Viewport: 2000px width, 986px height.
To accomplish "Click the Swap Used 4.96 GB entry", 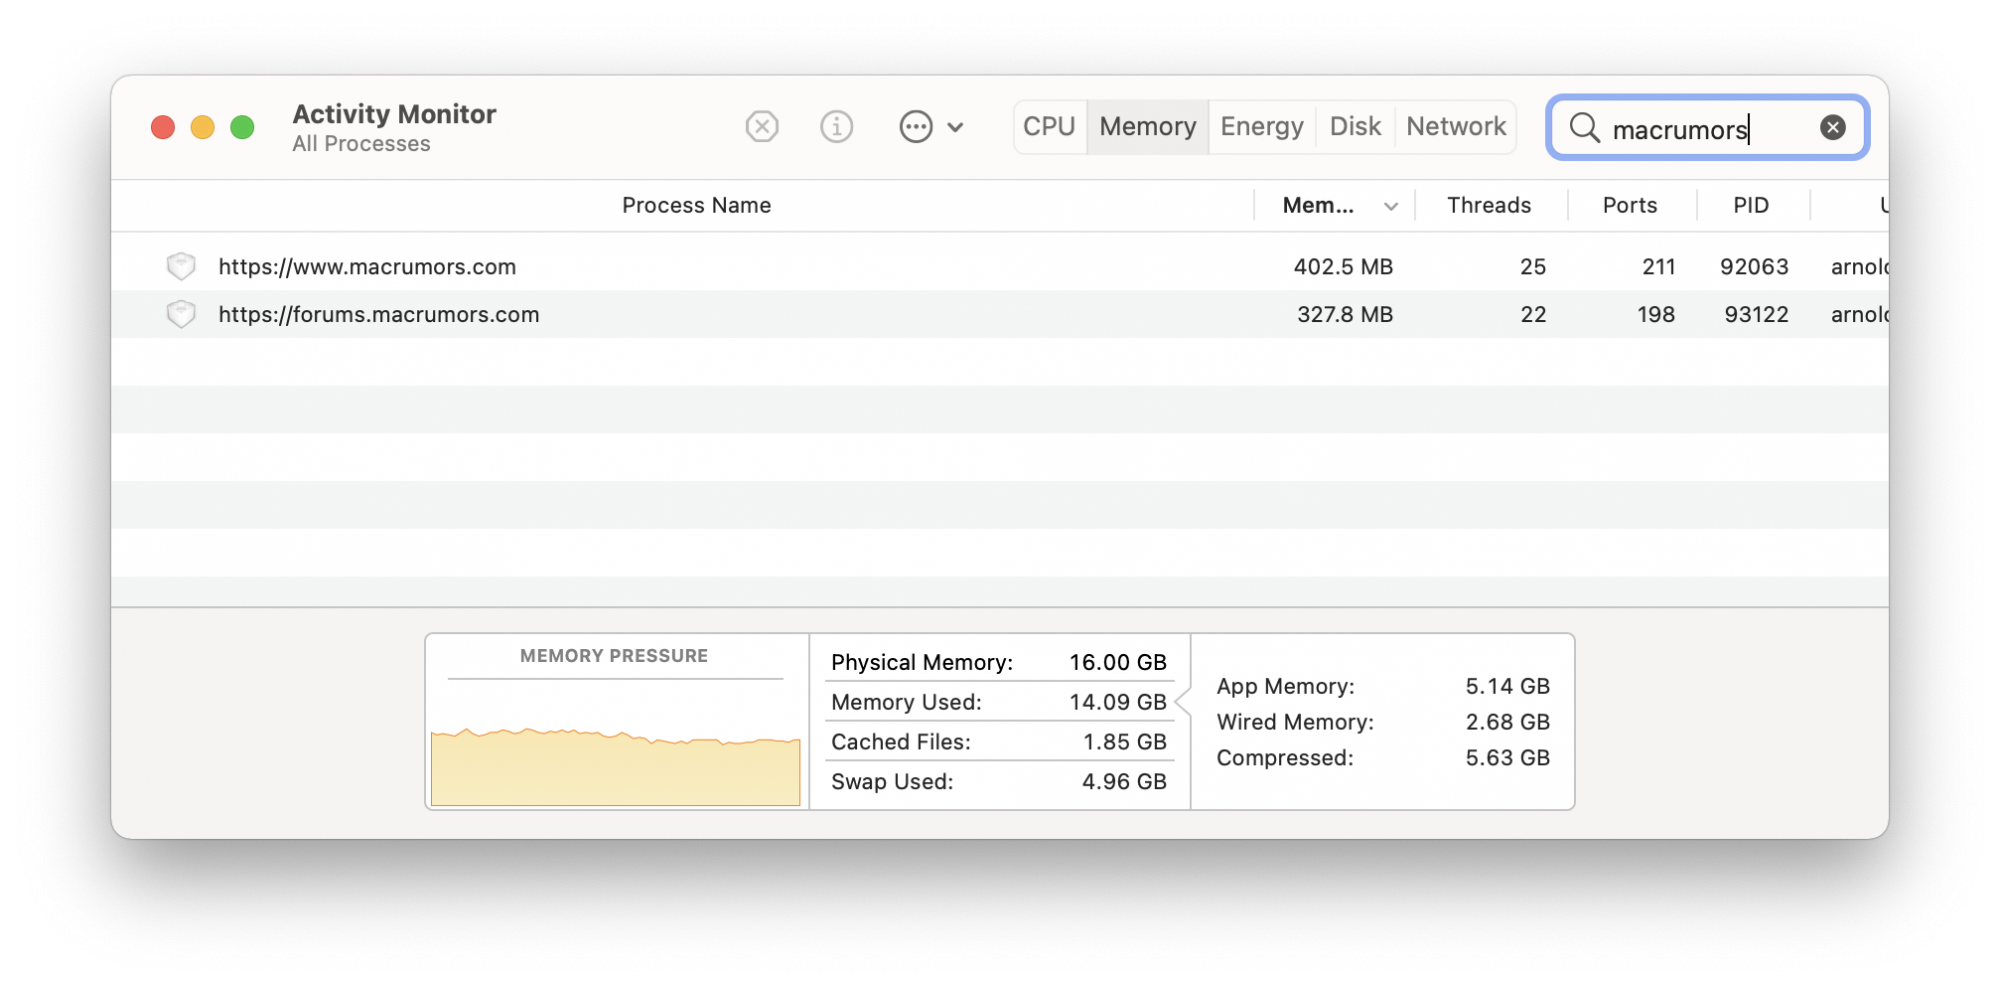I will pyautogui.click(x=999, y=782).
